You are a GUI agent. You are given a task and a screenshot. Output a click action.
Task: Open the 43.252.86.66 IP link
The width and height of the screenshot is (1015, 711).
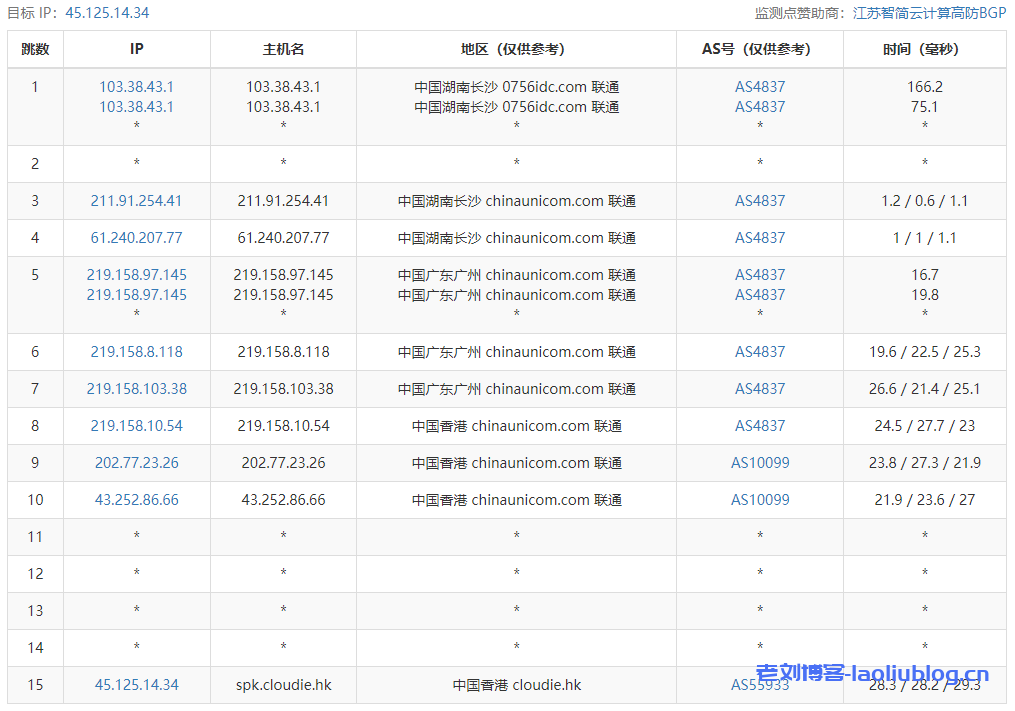[x=136, y=500]
